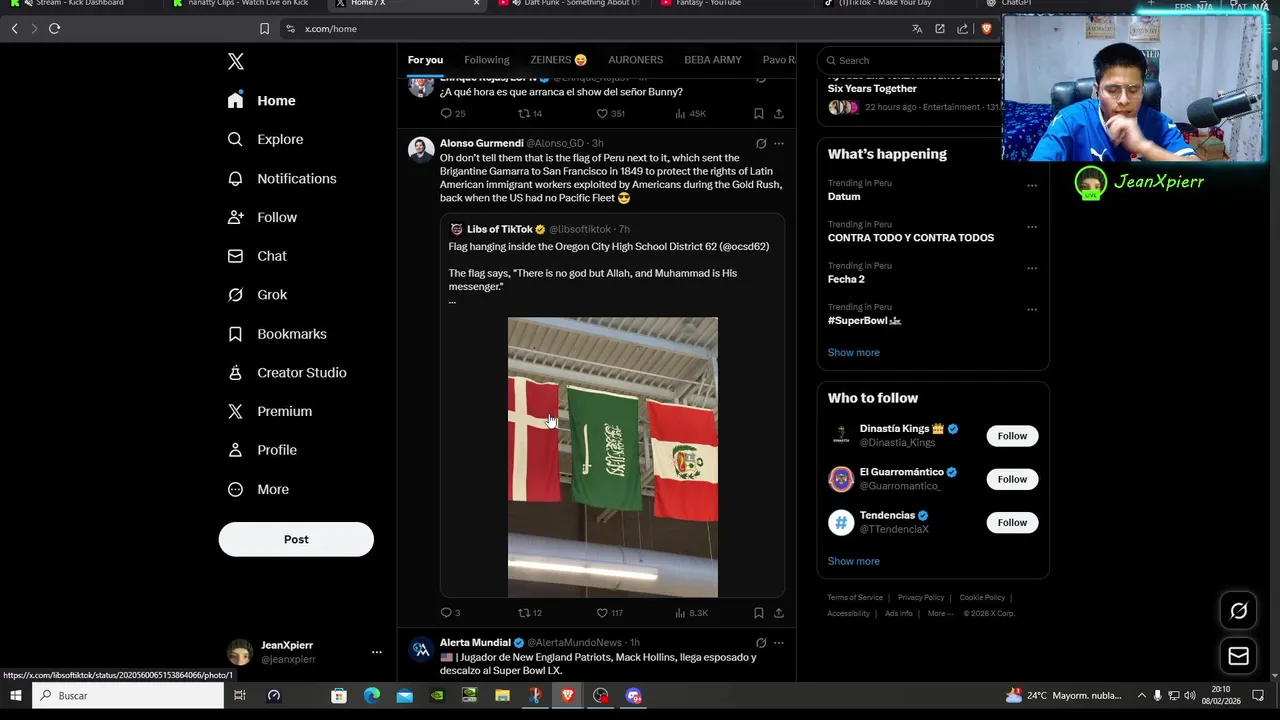Open the Privacy Policy link
1280x720 pixels.
coord(920,598)
